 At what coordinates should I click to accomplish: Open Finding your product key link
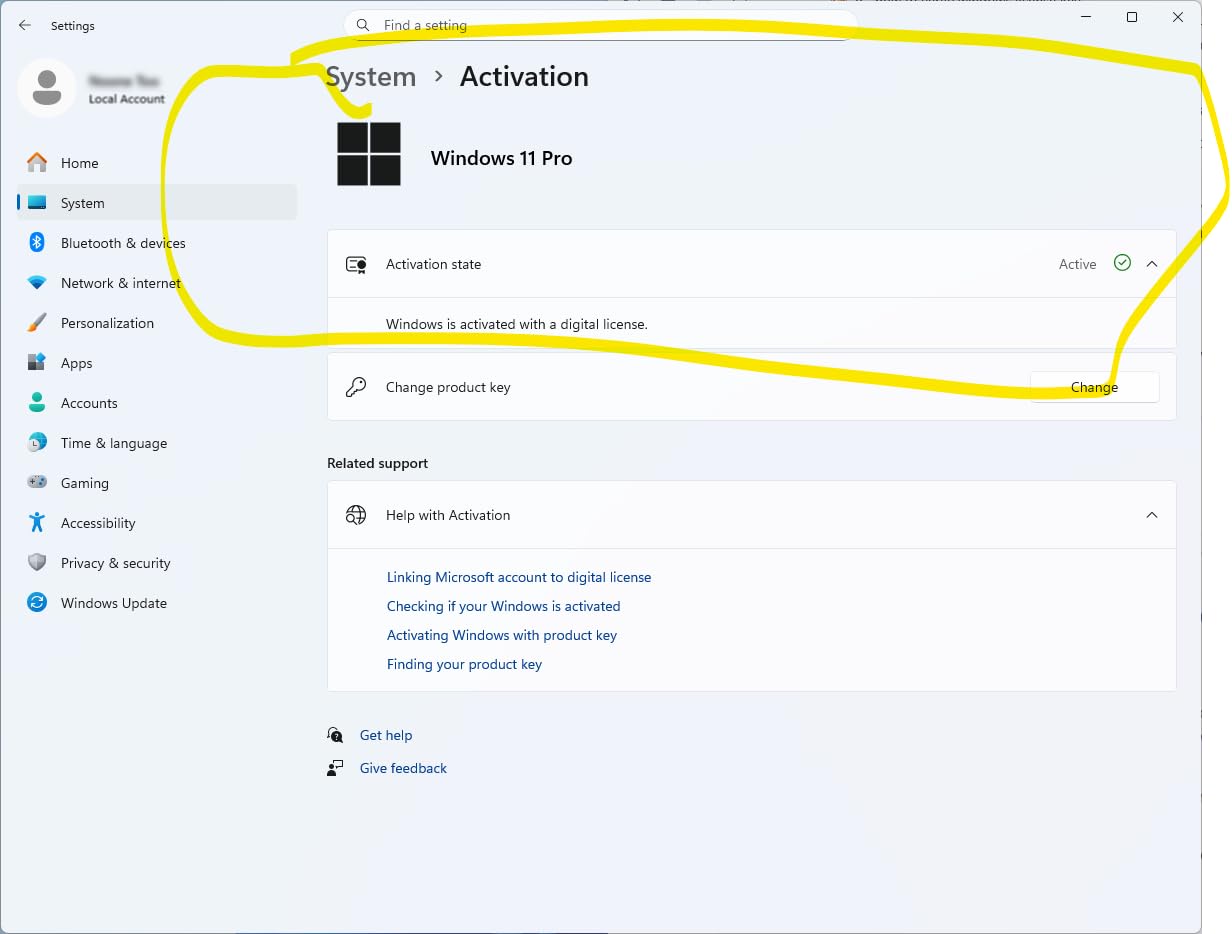[x=464, y=664]
